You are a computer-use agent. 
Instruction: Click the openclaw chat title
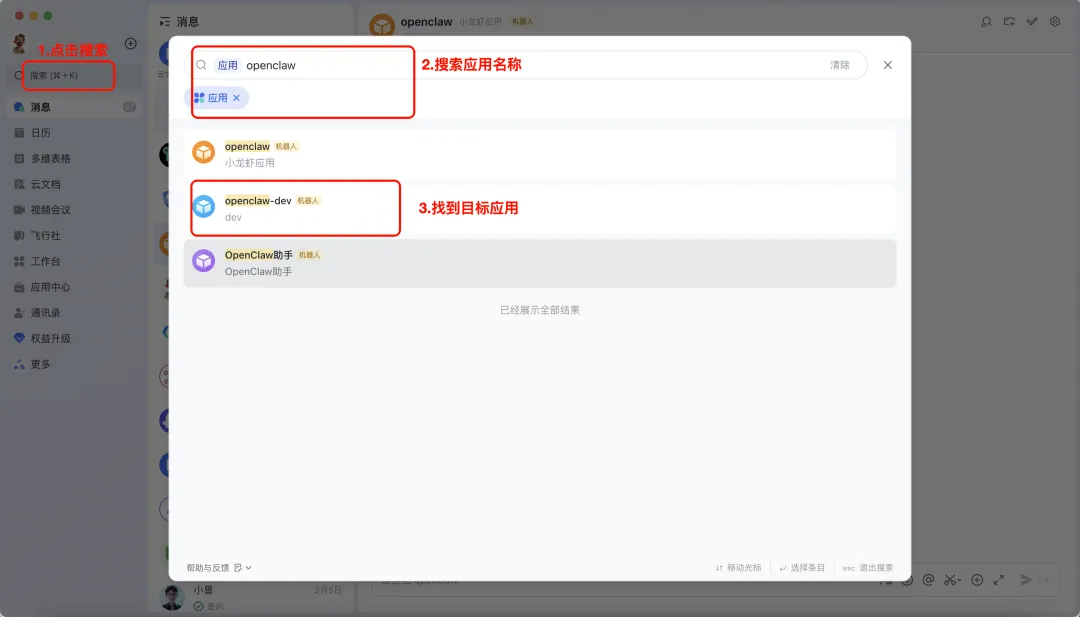click(426, 22)
